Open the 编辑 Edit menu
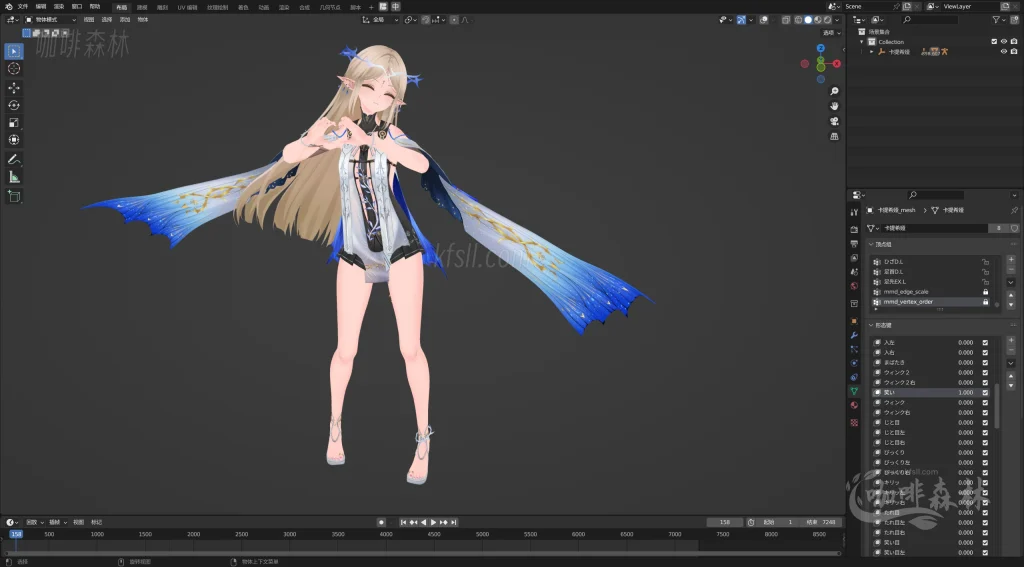Viewport: 1024px width, 567px height. pos(40,7)
